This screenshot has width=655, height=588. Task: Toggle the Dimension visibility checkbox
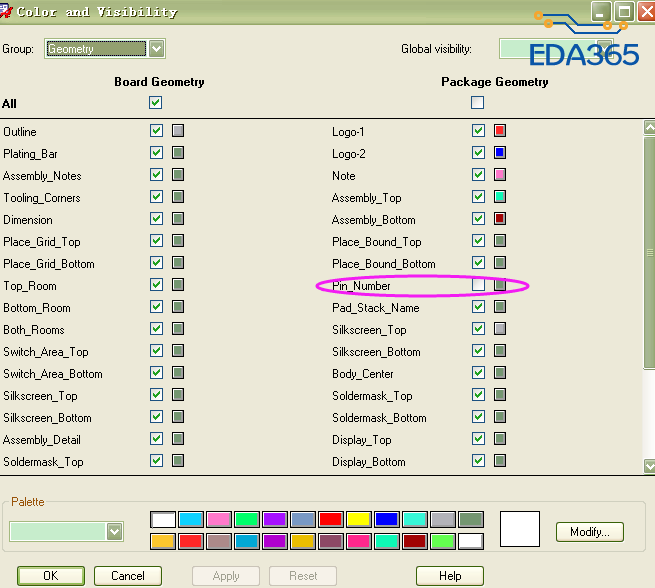(157, 219)
